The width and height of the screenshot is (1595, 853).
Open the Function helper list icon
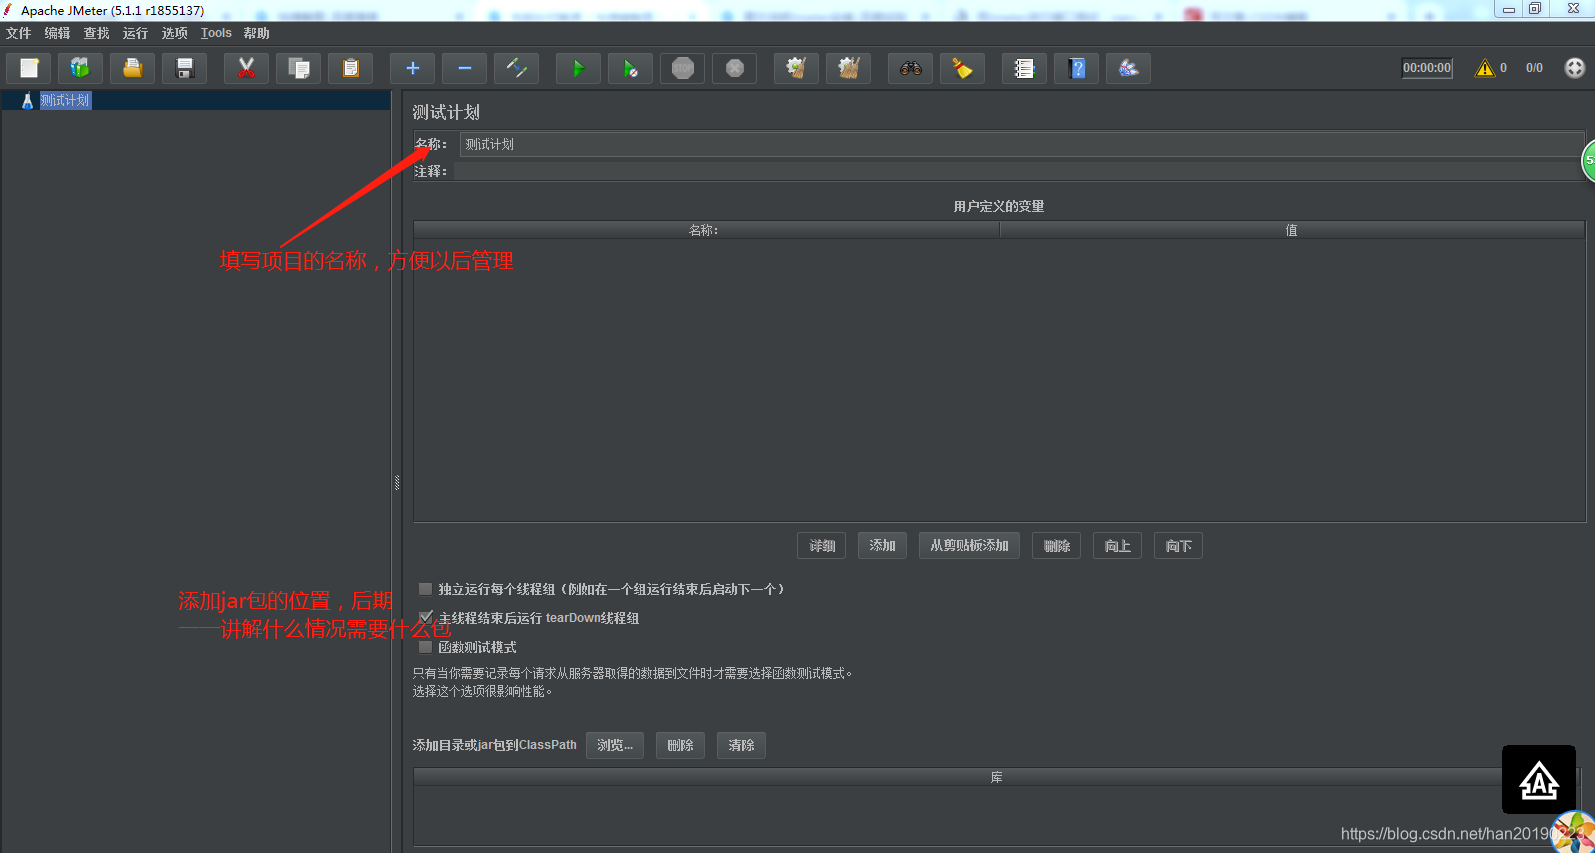pyautogui.click(x=1024, y=68)
